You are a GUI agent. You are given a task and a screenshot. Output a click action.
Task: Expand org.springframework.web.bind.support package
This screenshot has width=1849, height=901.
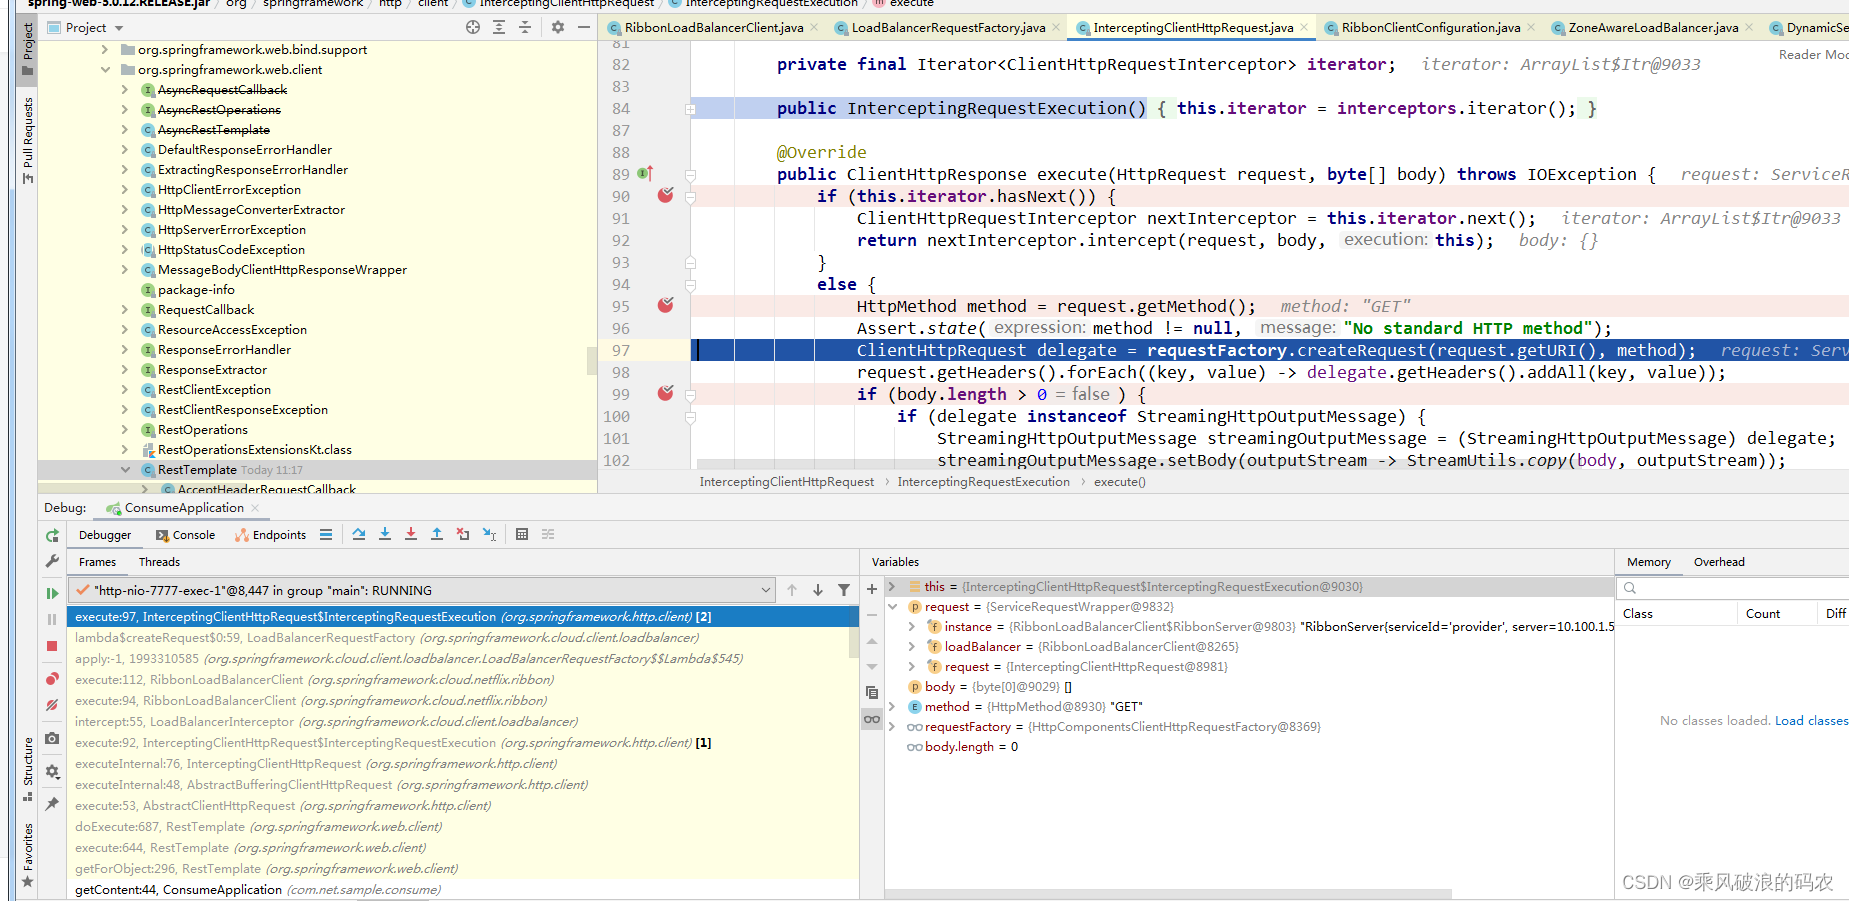(105, 50)
